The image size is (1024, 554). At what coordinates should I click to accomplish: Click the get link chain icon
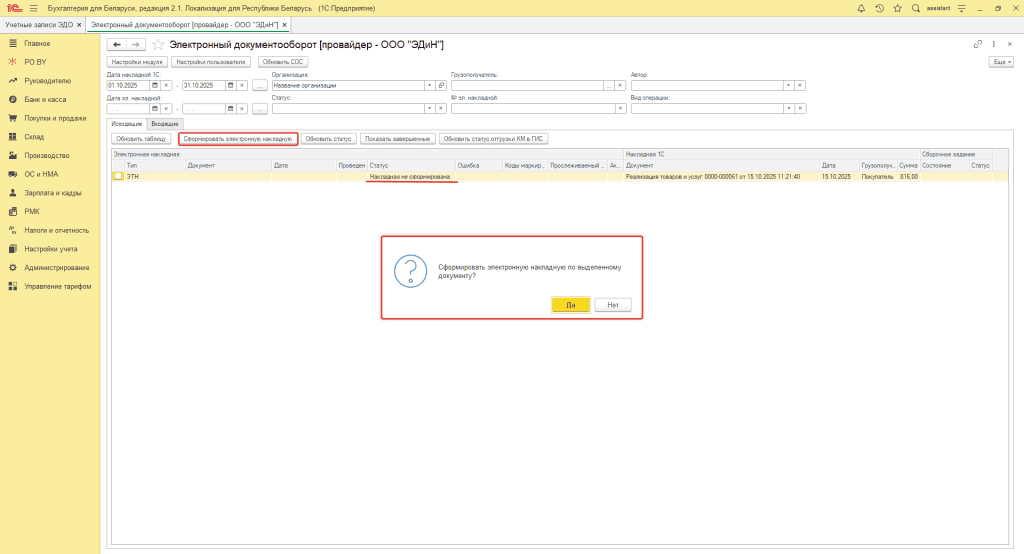tap(978, 45)
